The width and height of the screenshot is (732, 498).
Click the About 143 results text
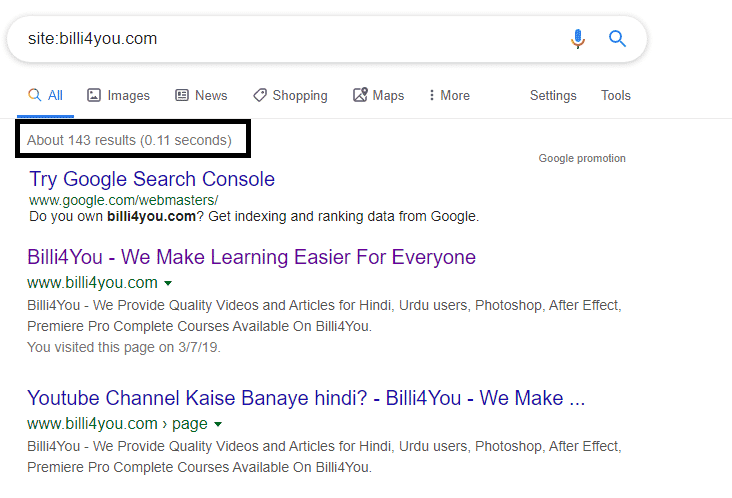pyautogui.click(x=129, y=140)
